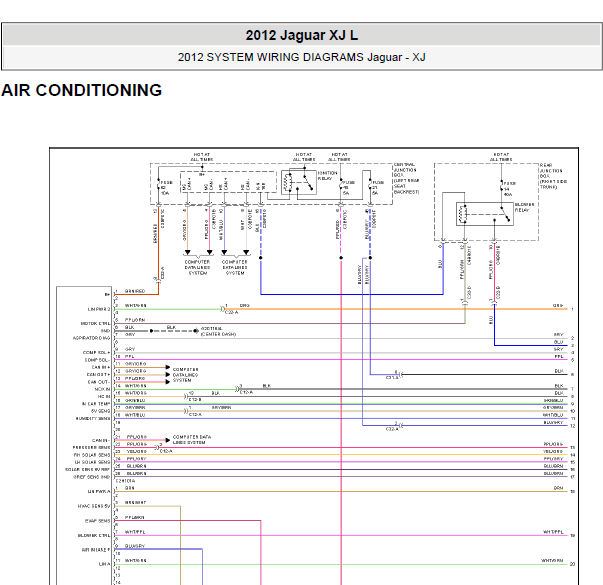Click the ignition relay coil-and-switch symbol
Screen dimensions: 603x585
pyautogui.click(x=299, y=182)
